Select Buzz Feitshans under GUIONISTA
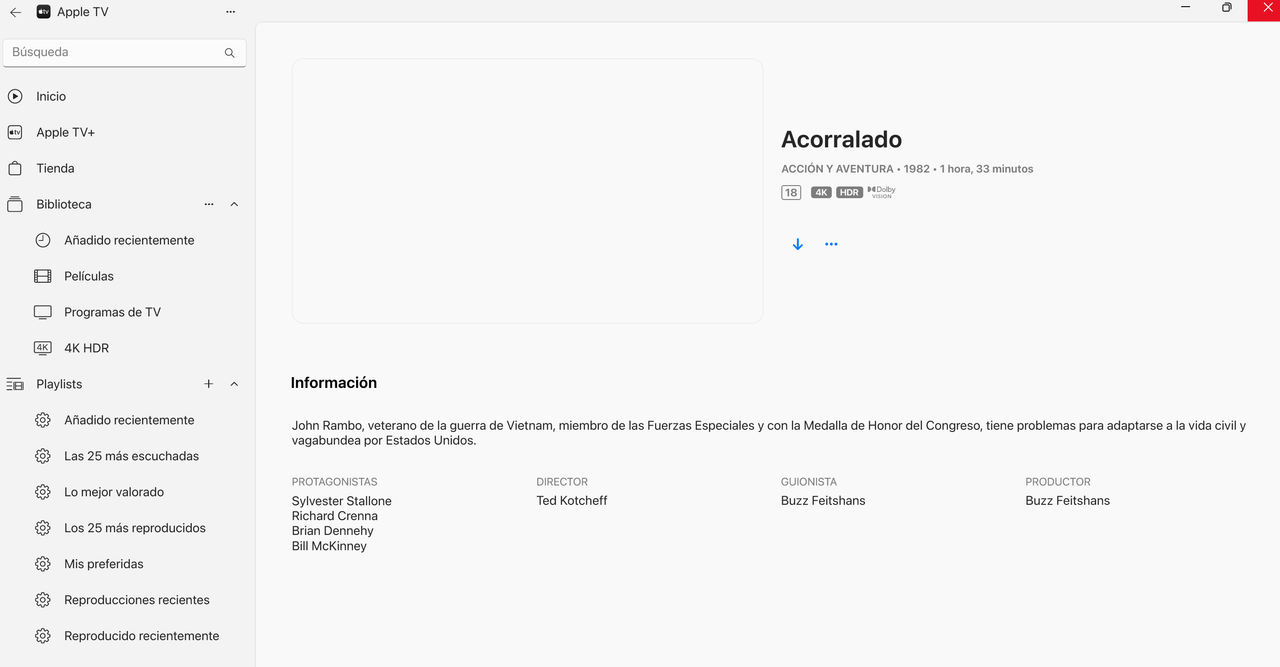 click(x=823, y=501)
